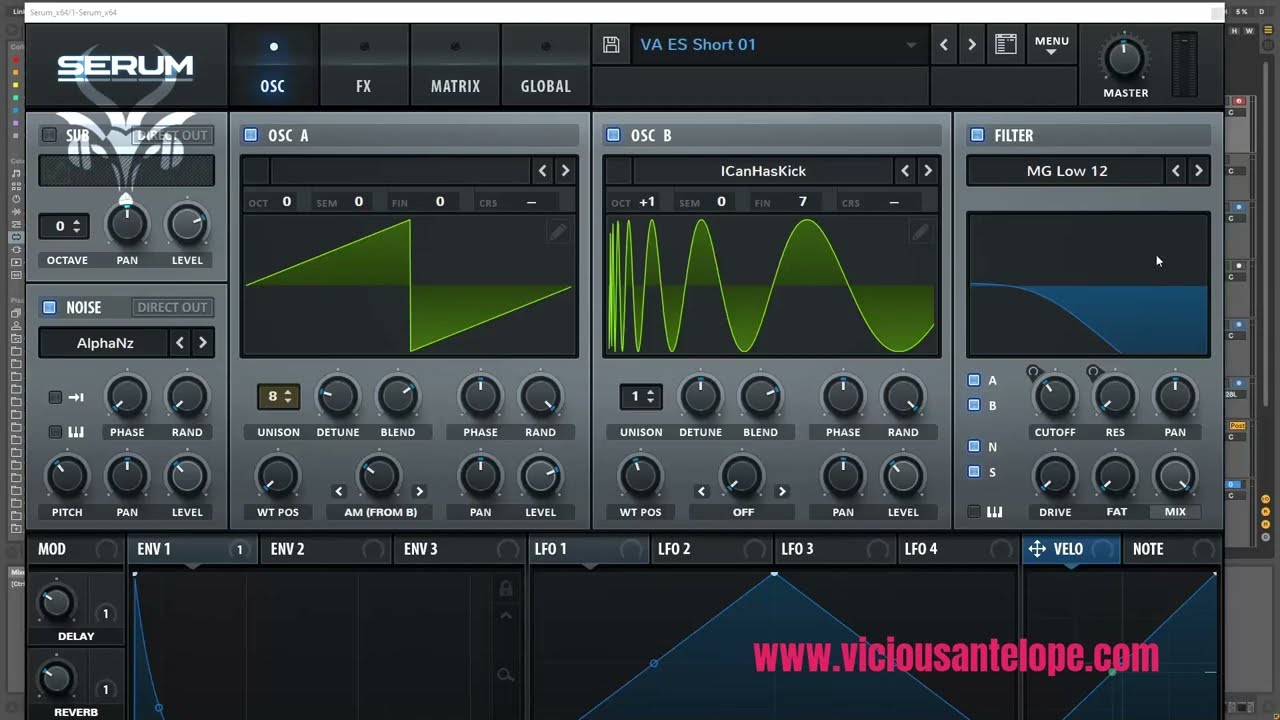This screenshot has height=720, width=1280.
Task: Click the OSC B FIN value 7
Action: (x=802, y=202)
